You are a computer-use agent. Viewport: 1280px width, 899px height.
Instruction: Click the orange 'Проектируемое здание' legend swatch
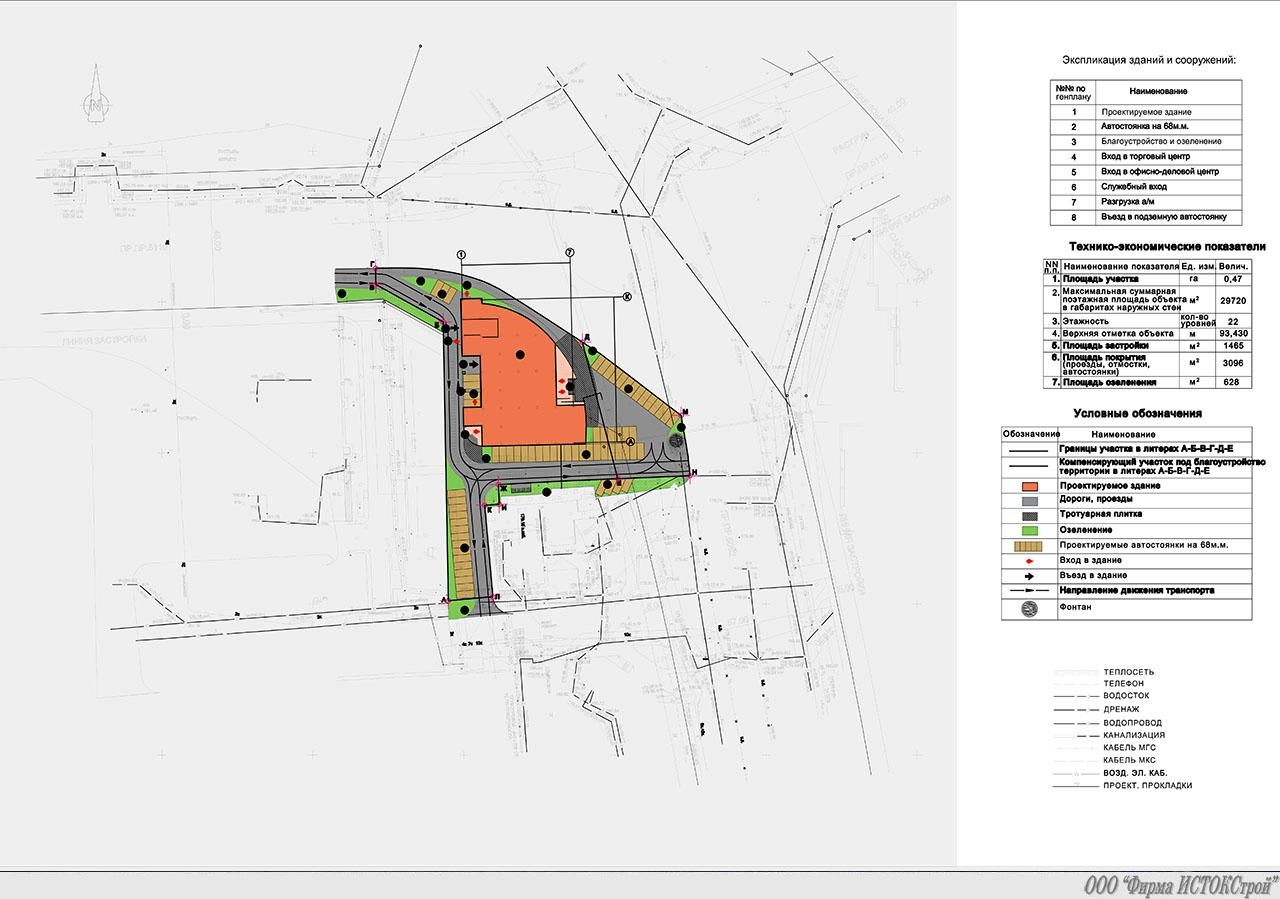1028,485
